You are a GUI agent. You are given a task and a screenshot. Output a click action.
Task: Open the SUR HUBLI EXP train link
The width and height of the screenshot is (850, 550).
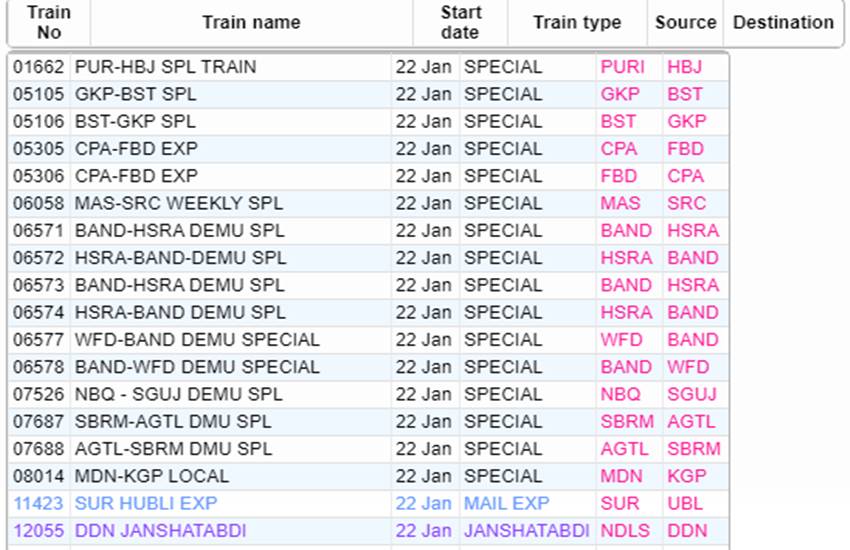pyautogui.click(x=146, y=503)
